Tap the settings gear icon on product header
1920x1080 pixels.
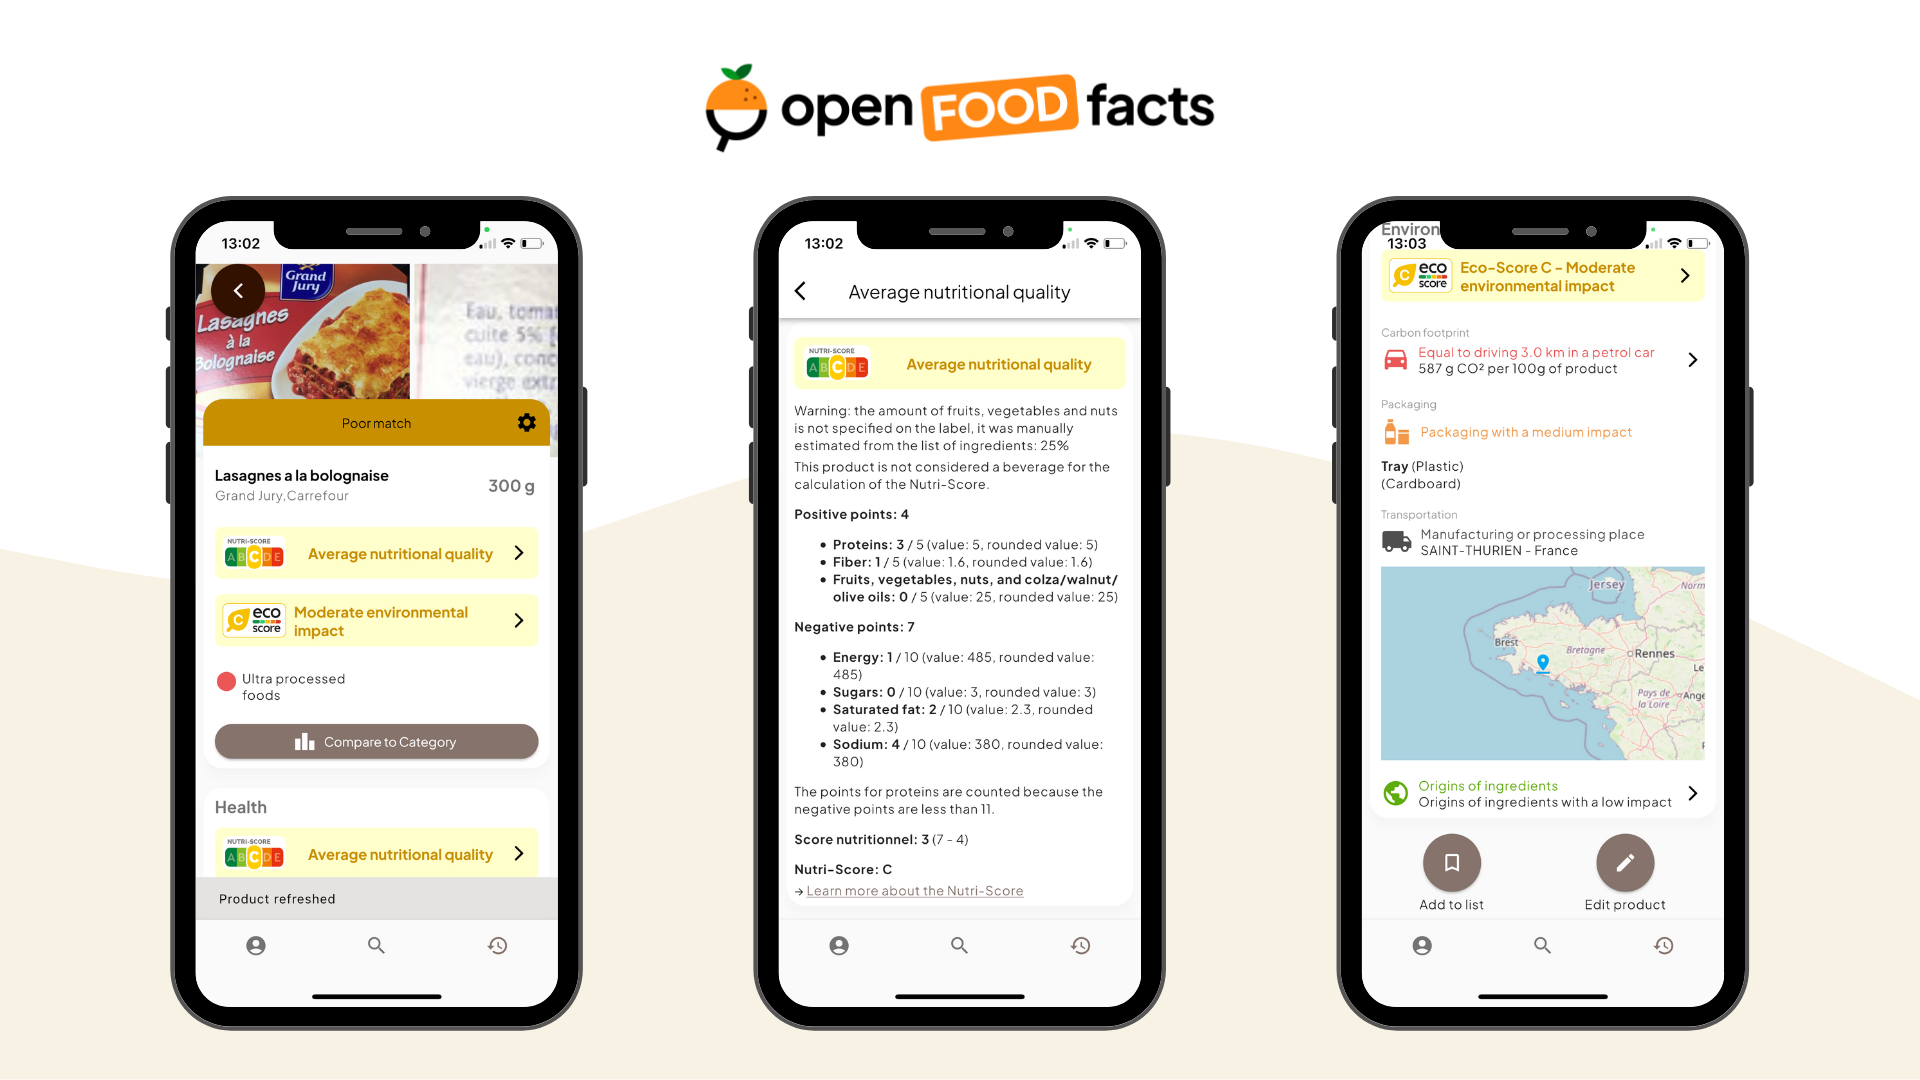click(525, 422)
